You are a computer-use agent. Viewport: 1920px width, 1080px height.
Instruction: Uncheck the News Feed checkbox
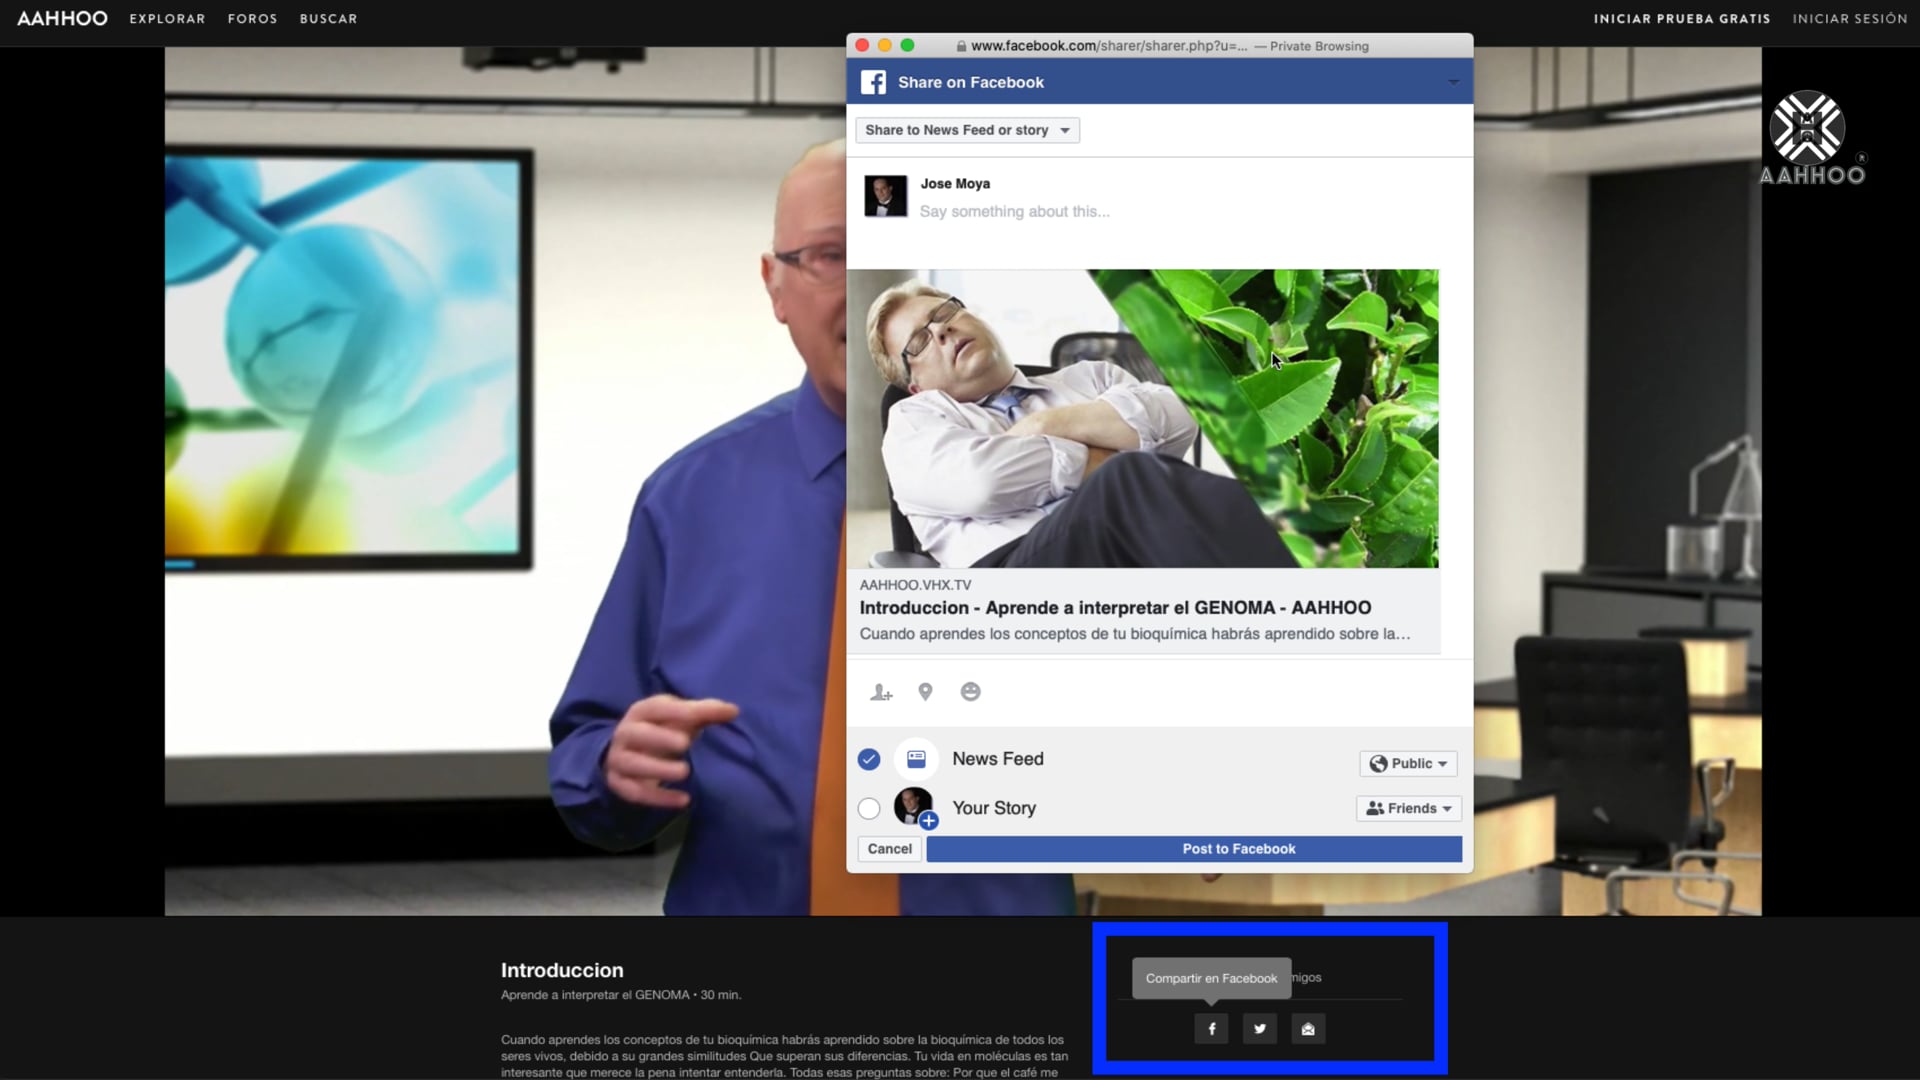point(868,759)
